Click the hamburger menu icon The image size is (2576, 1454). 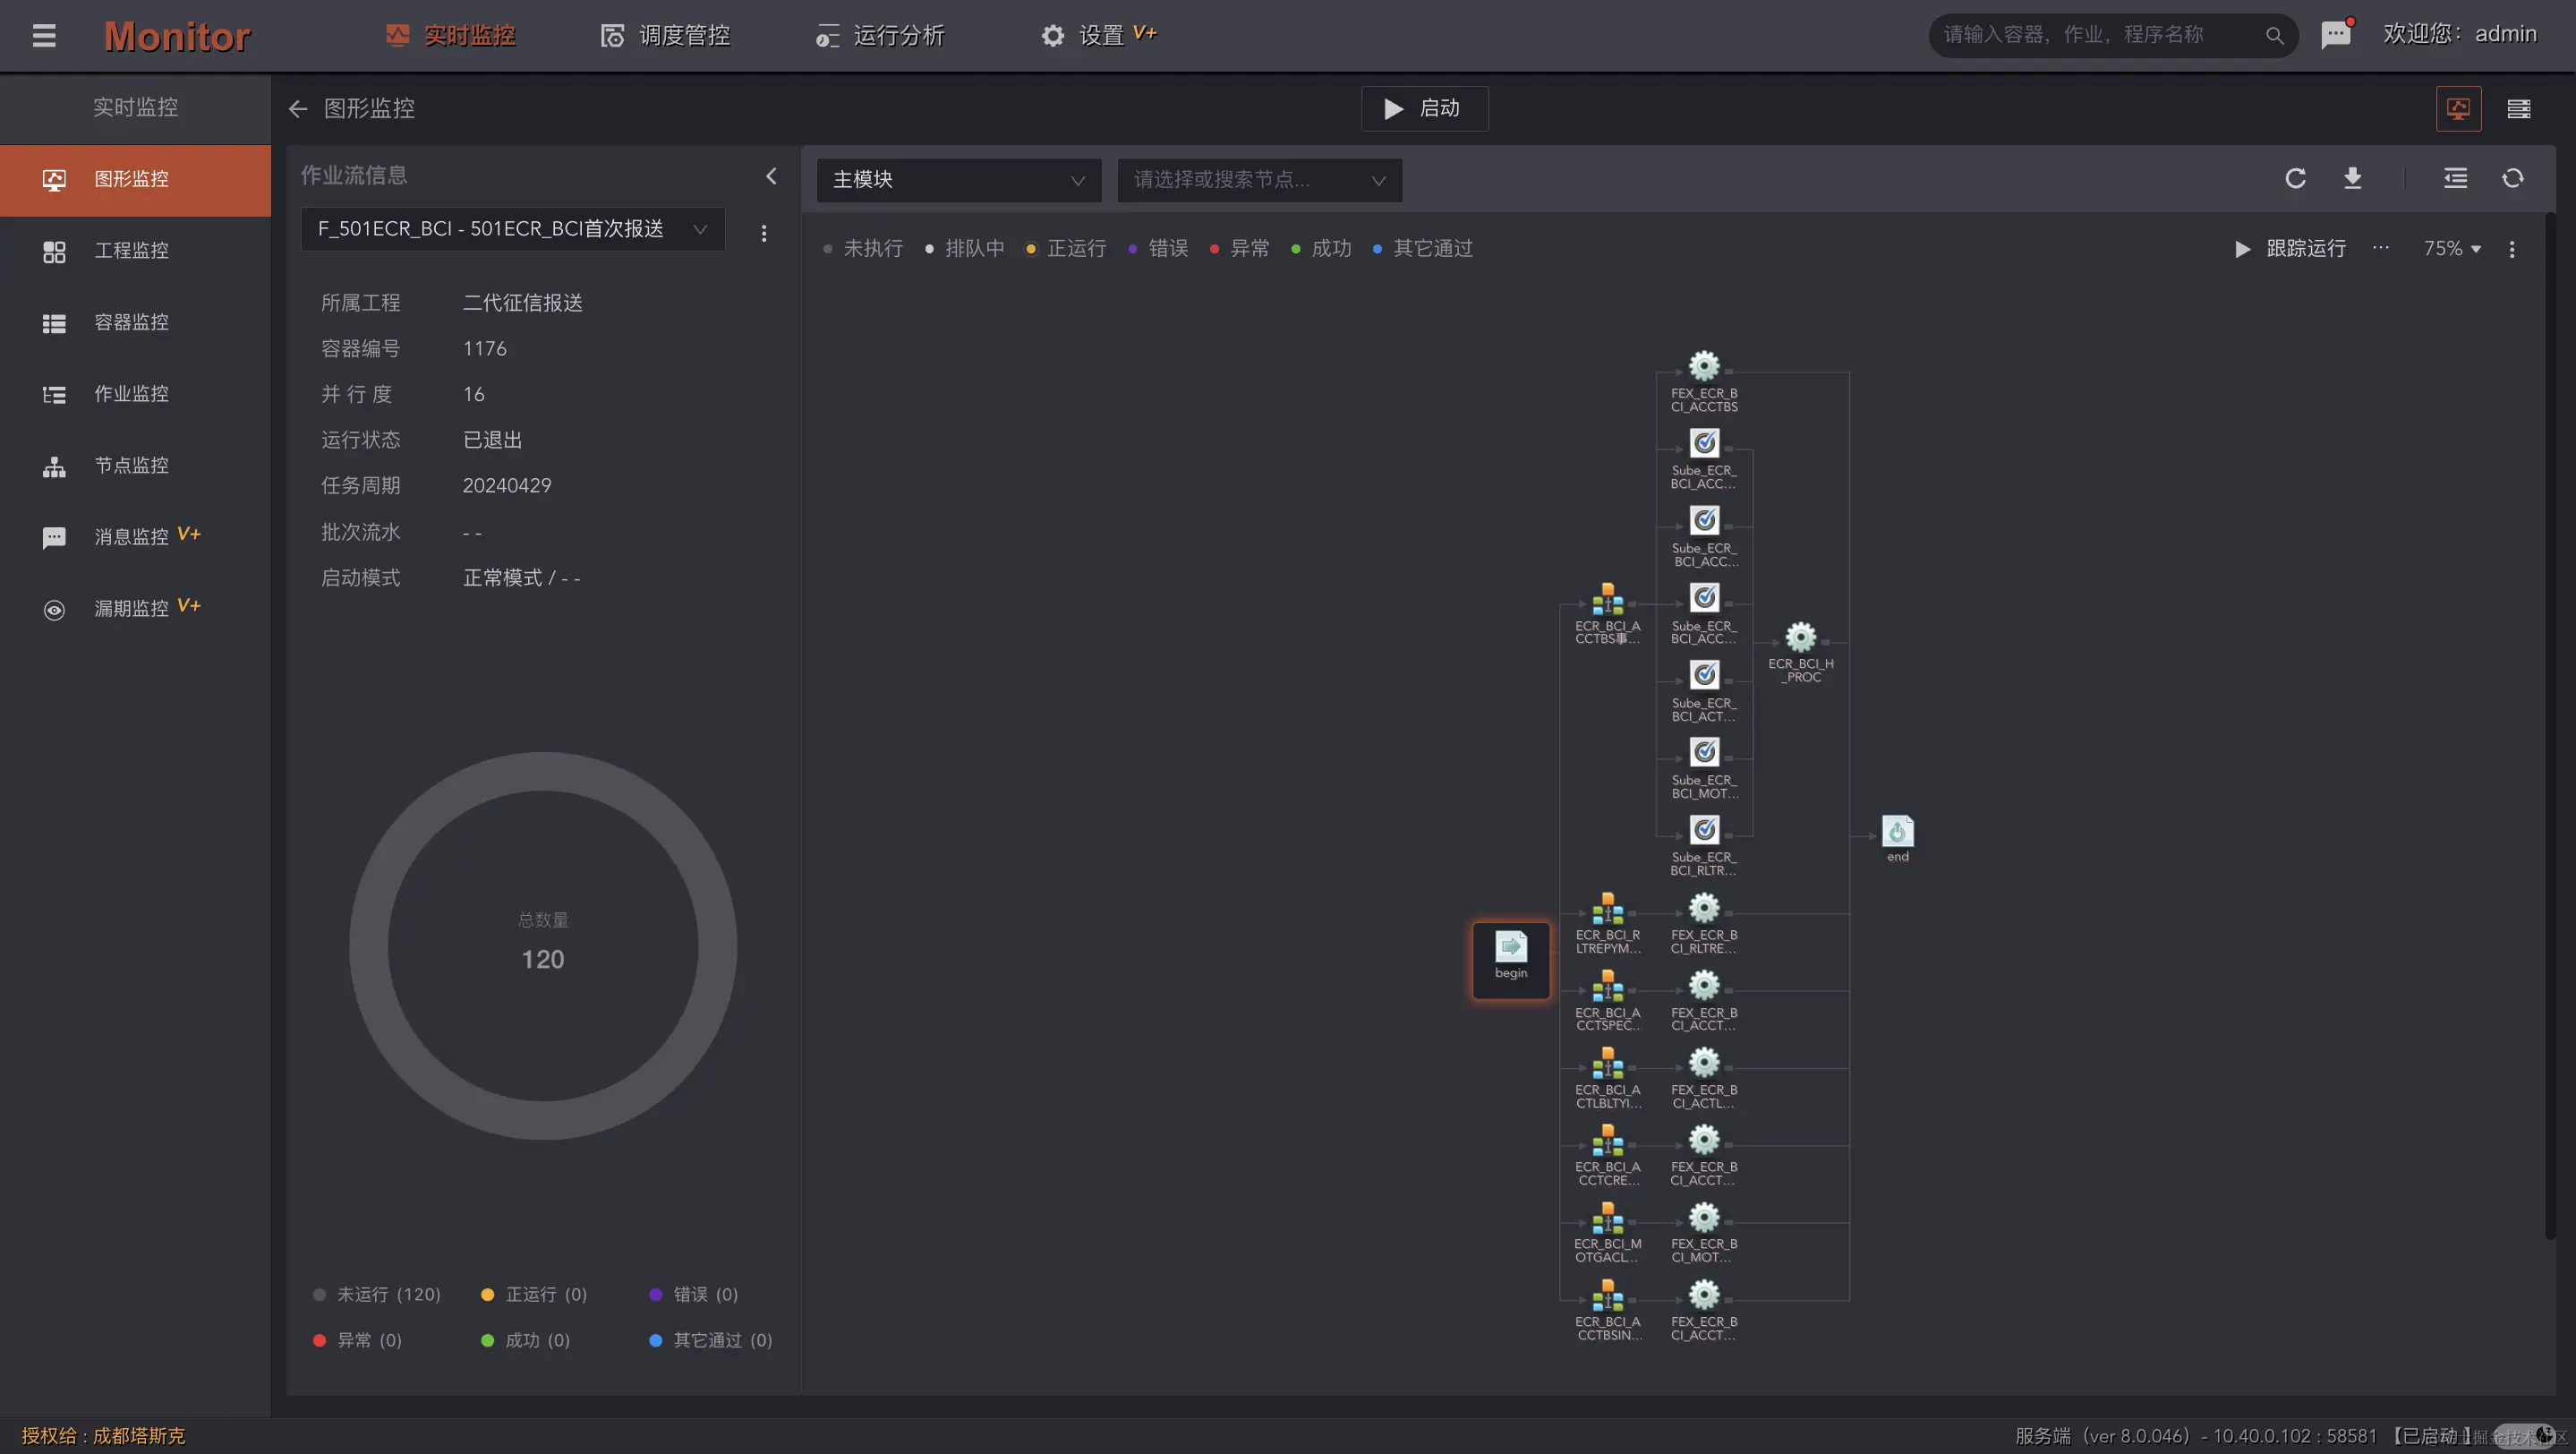click(x=44, y=36)
